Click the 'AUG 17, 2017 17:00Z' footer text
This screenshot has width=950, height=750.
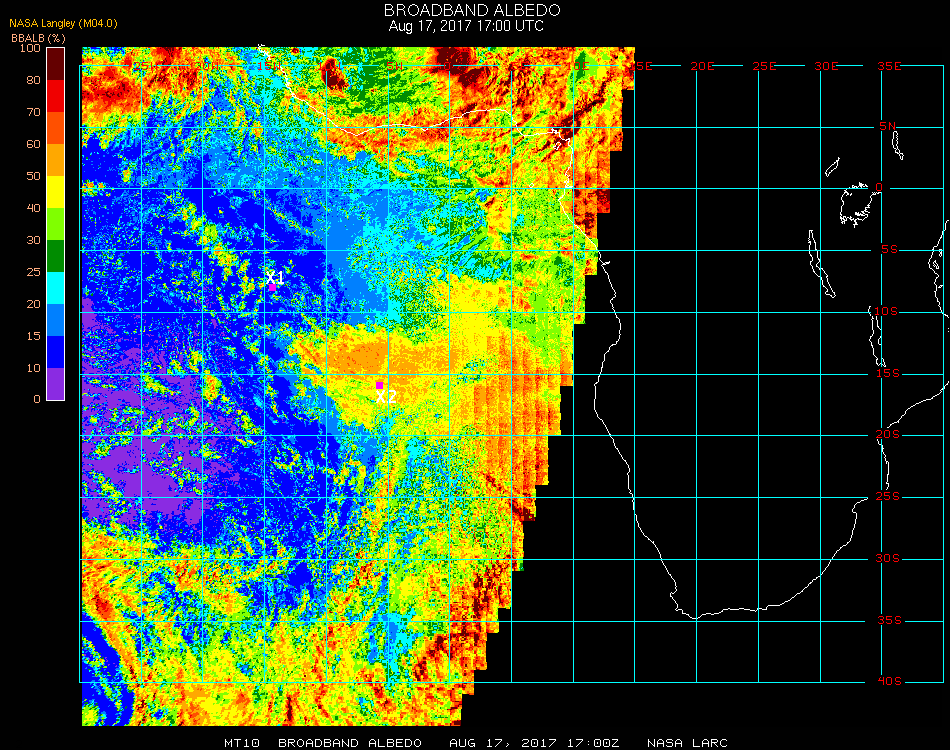pyautogui.click(x=534, y=743)
